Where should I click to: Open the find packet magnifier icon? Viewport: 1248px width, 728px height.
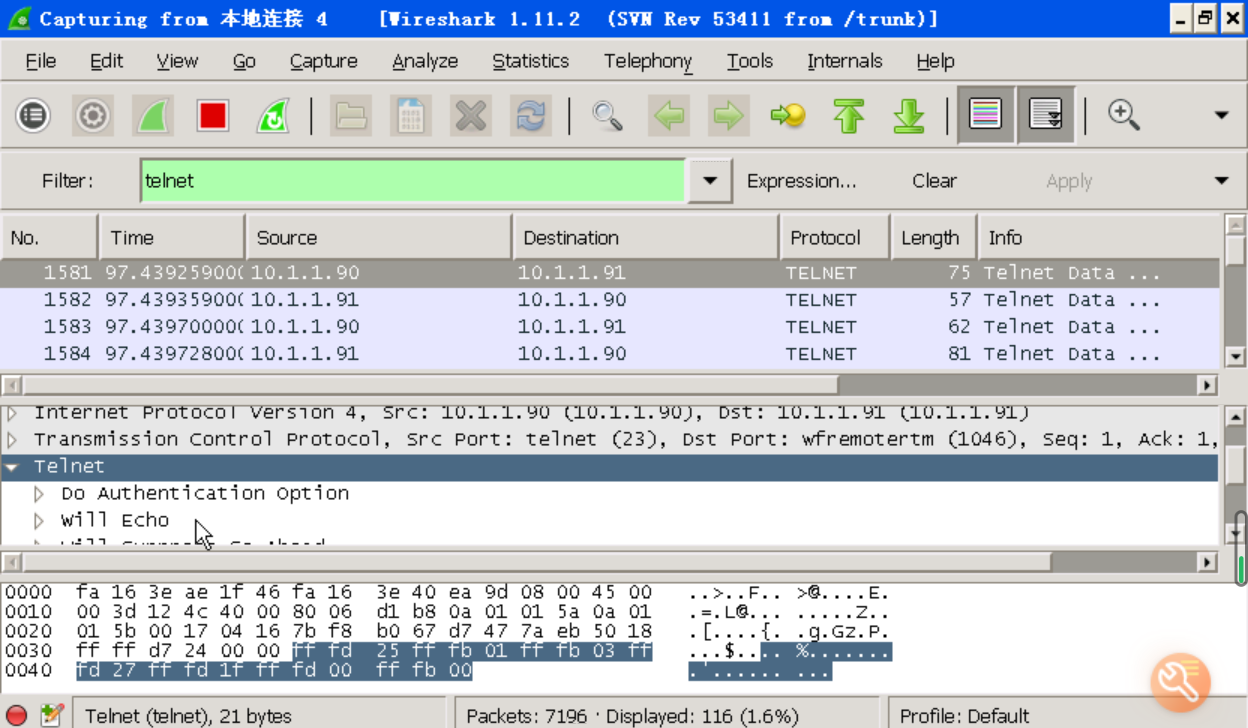coord(607,116)
